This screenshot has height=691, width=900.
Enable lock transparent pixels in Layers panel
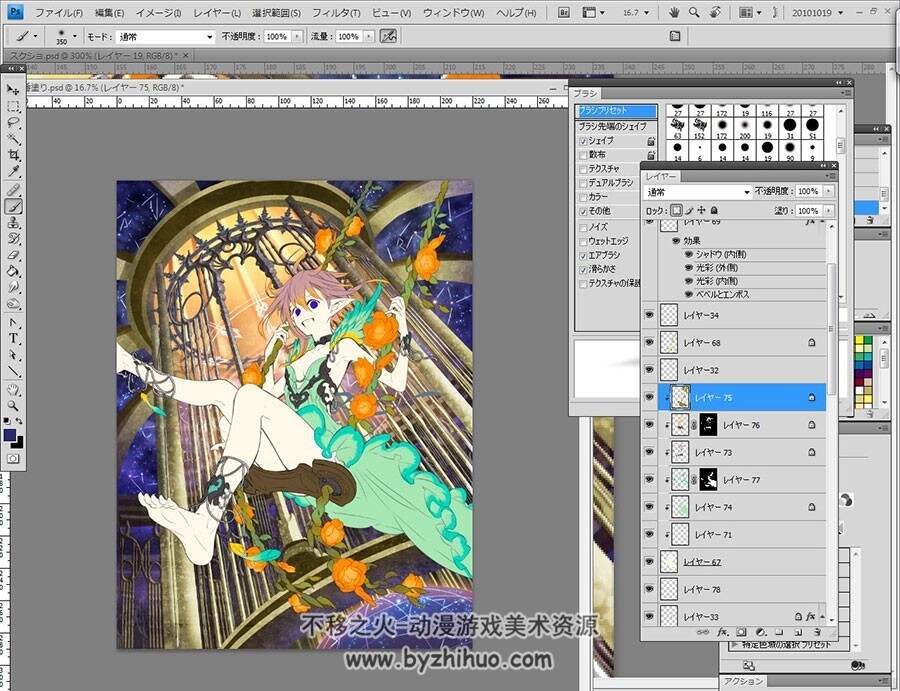pyautogui.click(x=677, y=211)
